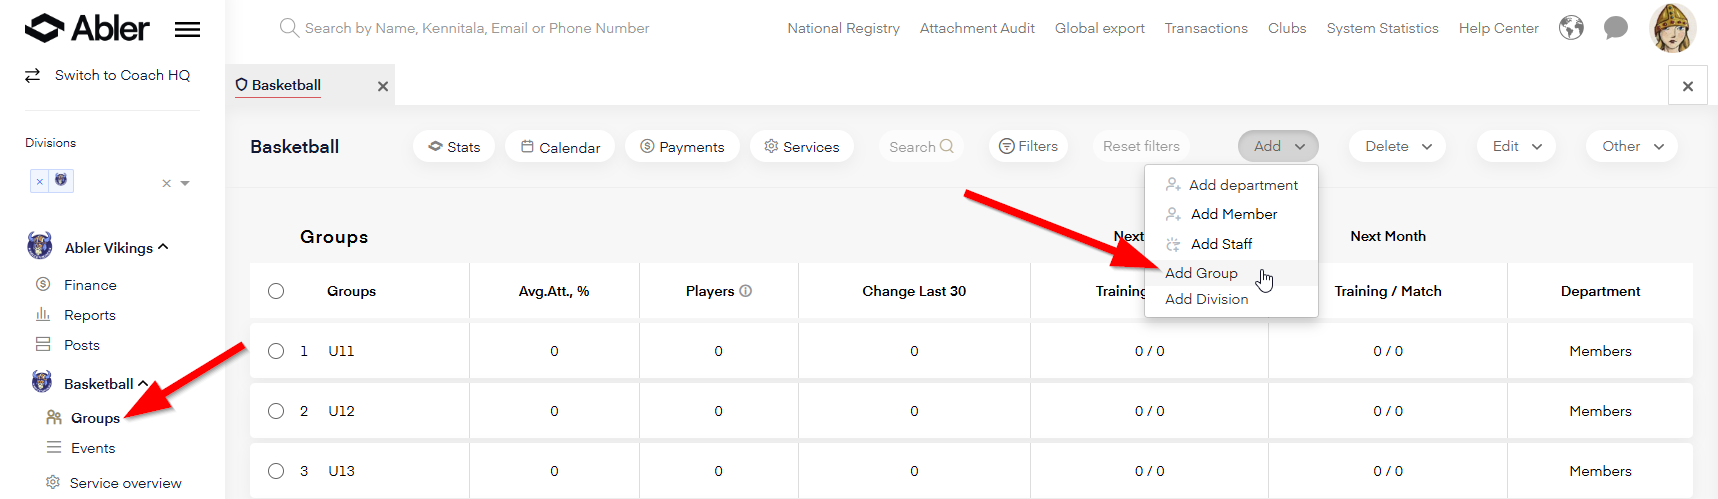1718x499 pixels.
Task: Open the chat messages icon
Action: tap(1615, 28)
